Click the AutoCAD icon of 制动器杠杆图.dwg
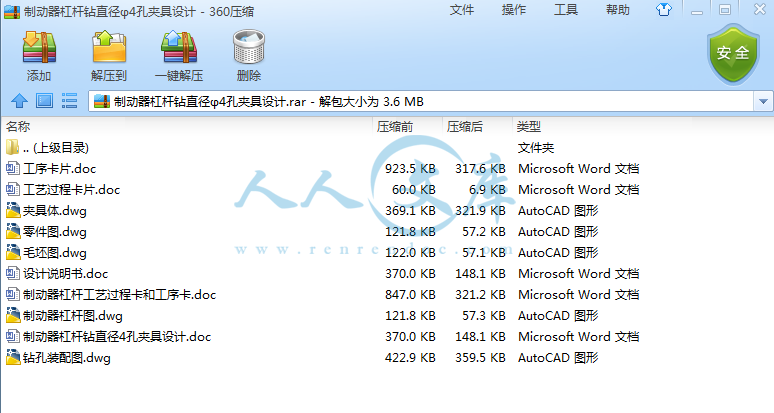The height and width of the screenshot is (413, 774). (x=12, y=315)
